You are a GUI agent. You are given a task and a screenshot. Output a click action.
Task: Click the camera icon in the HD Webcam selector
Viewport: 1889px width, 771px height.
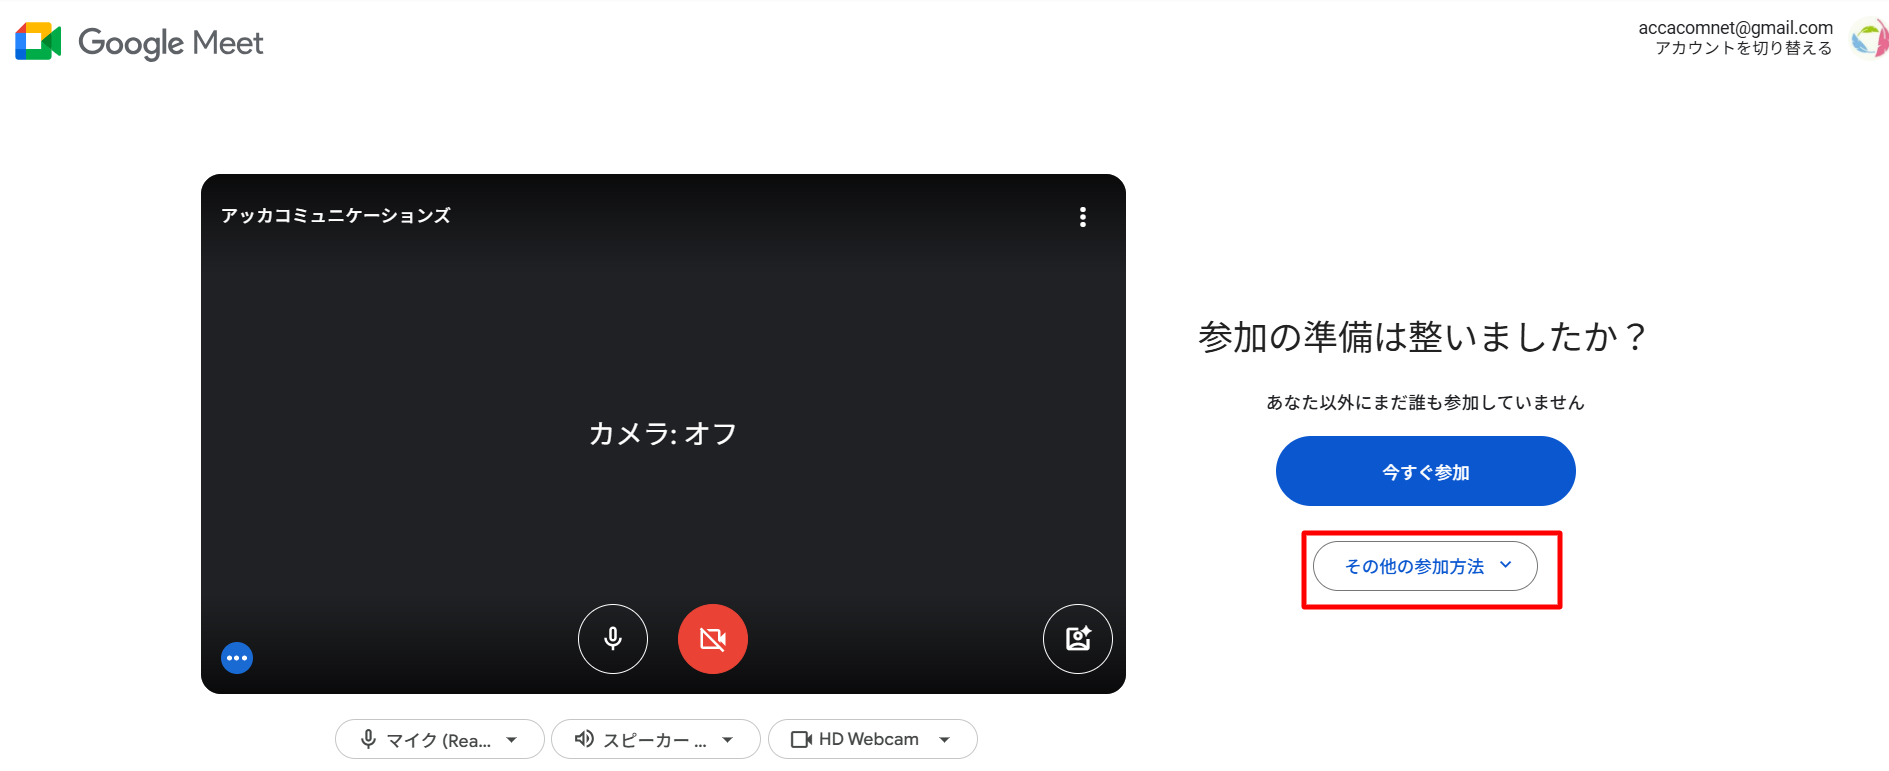tap(801, 739)
